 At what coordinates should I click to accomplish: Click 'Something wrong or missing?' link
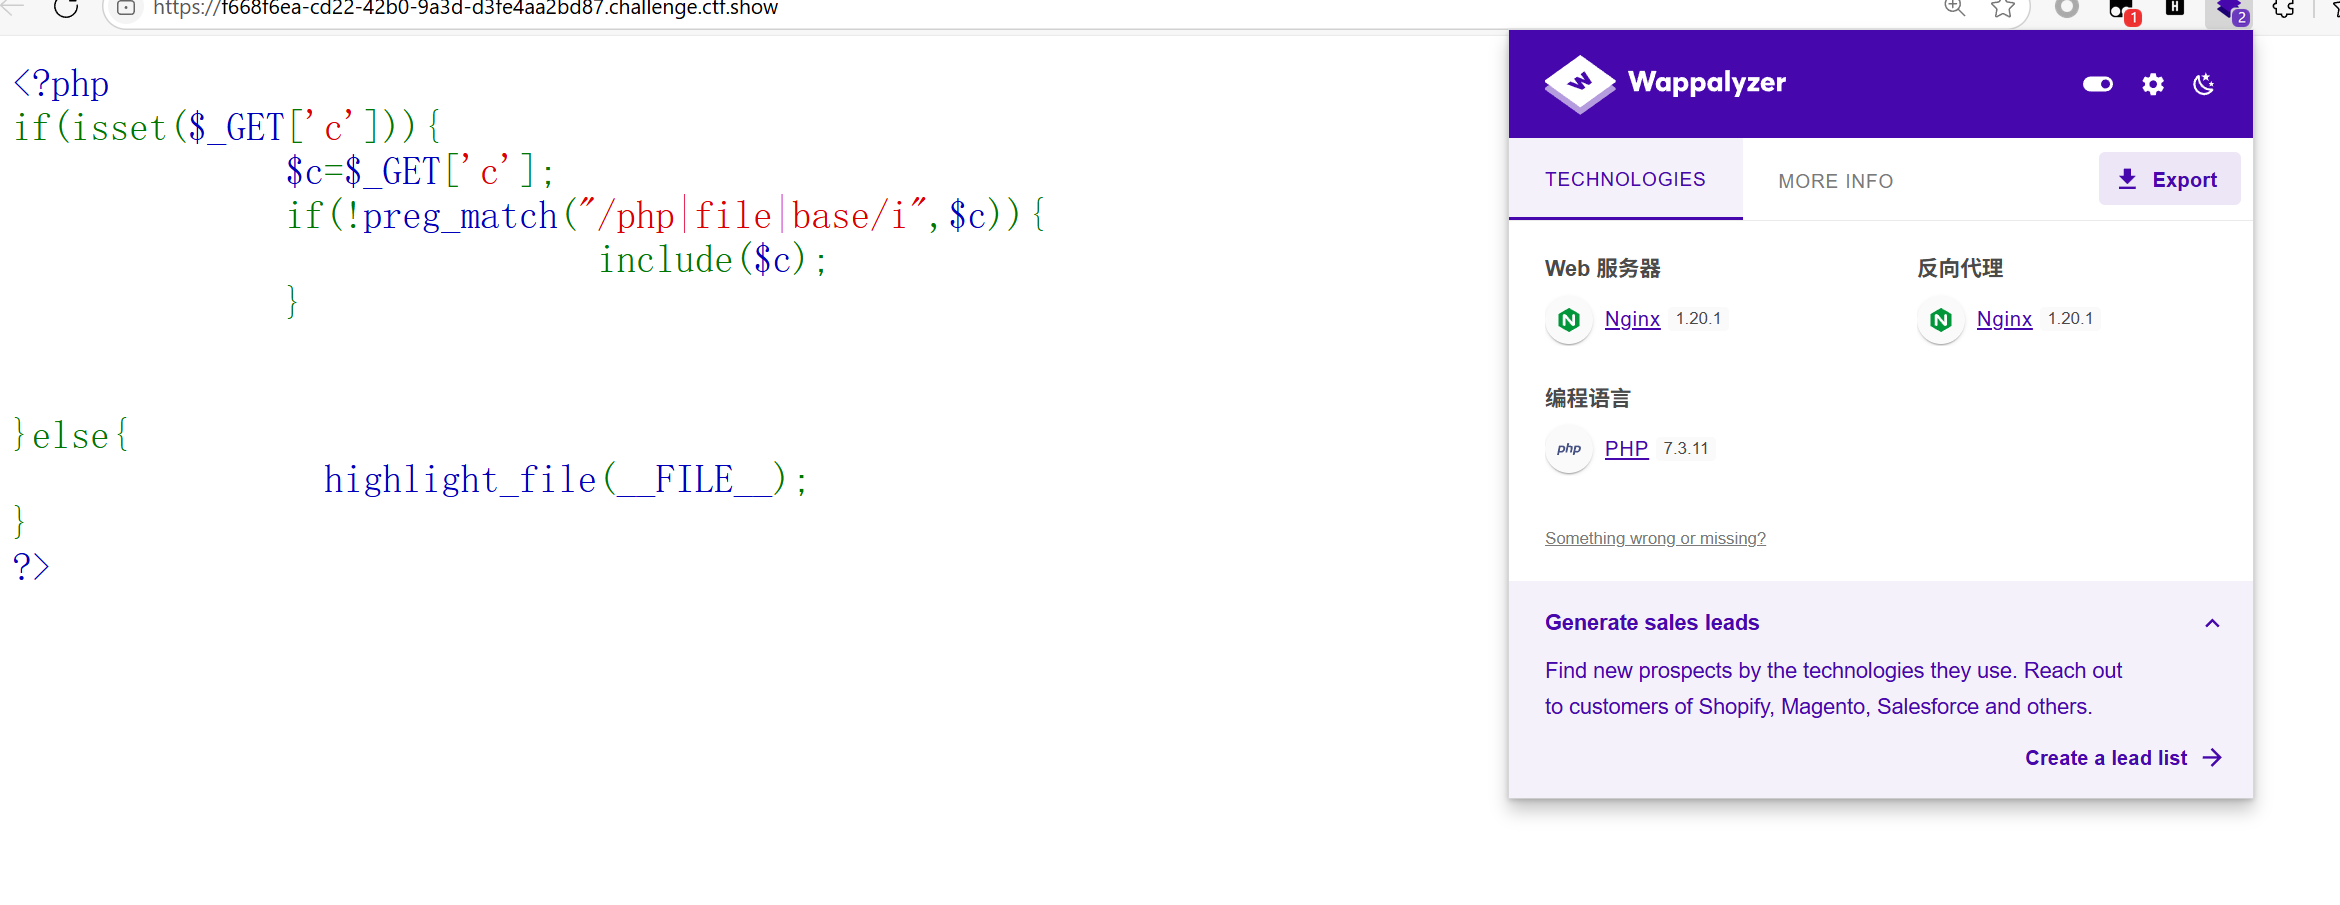pos(1655,538)
